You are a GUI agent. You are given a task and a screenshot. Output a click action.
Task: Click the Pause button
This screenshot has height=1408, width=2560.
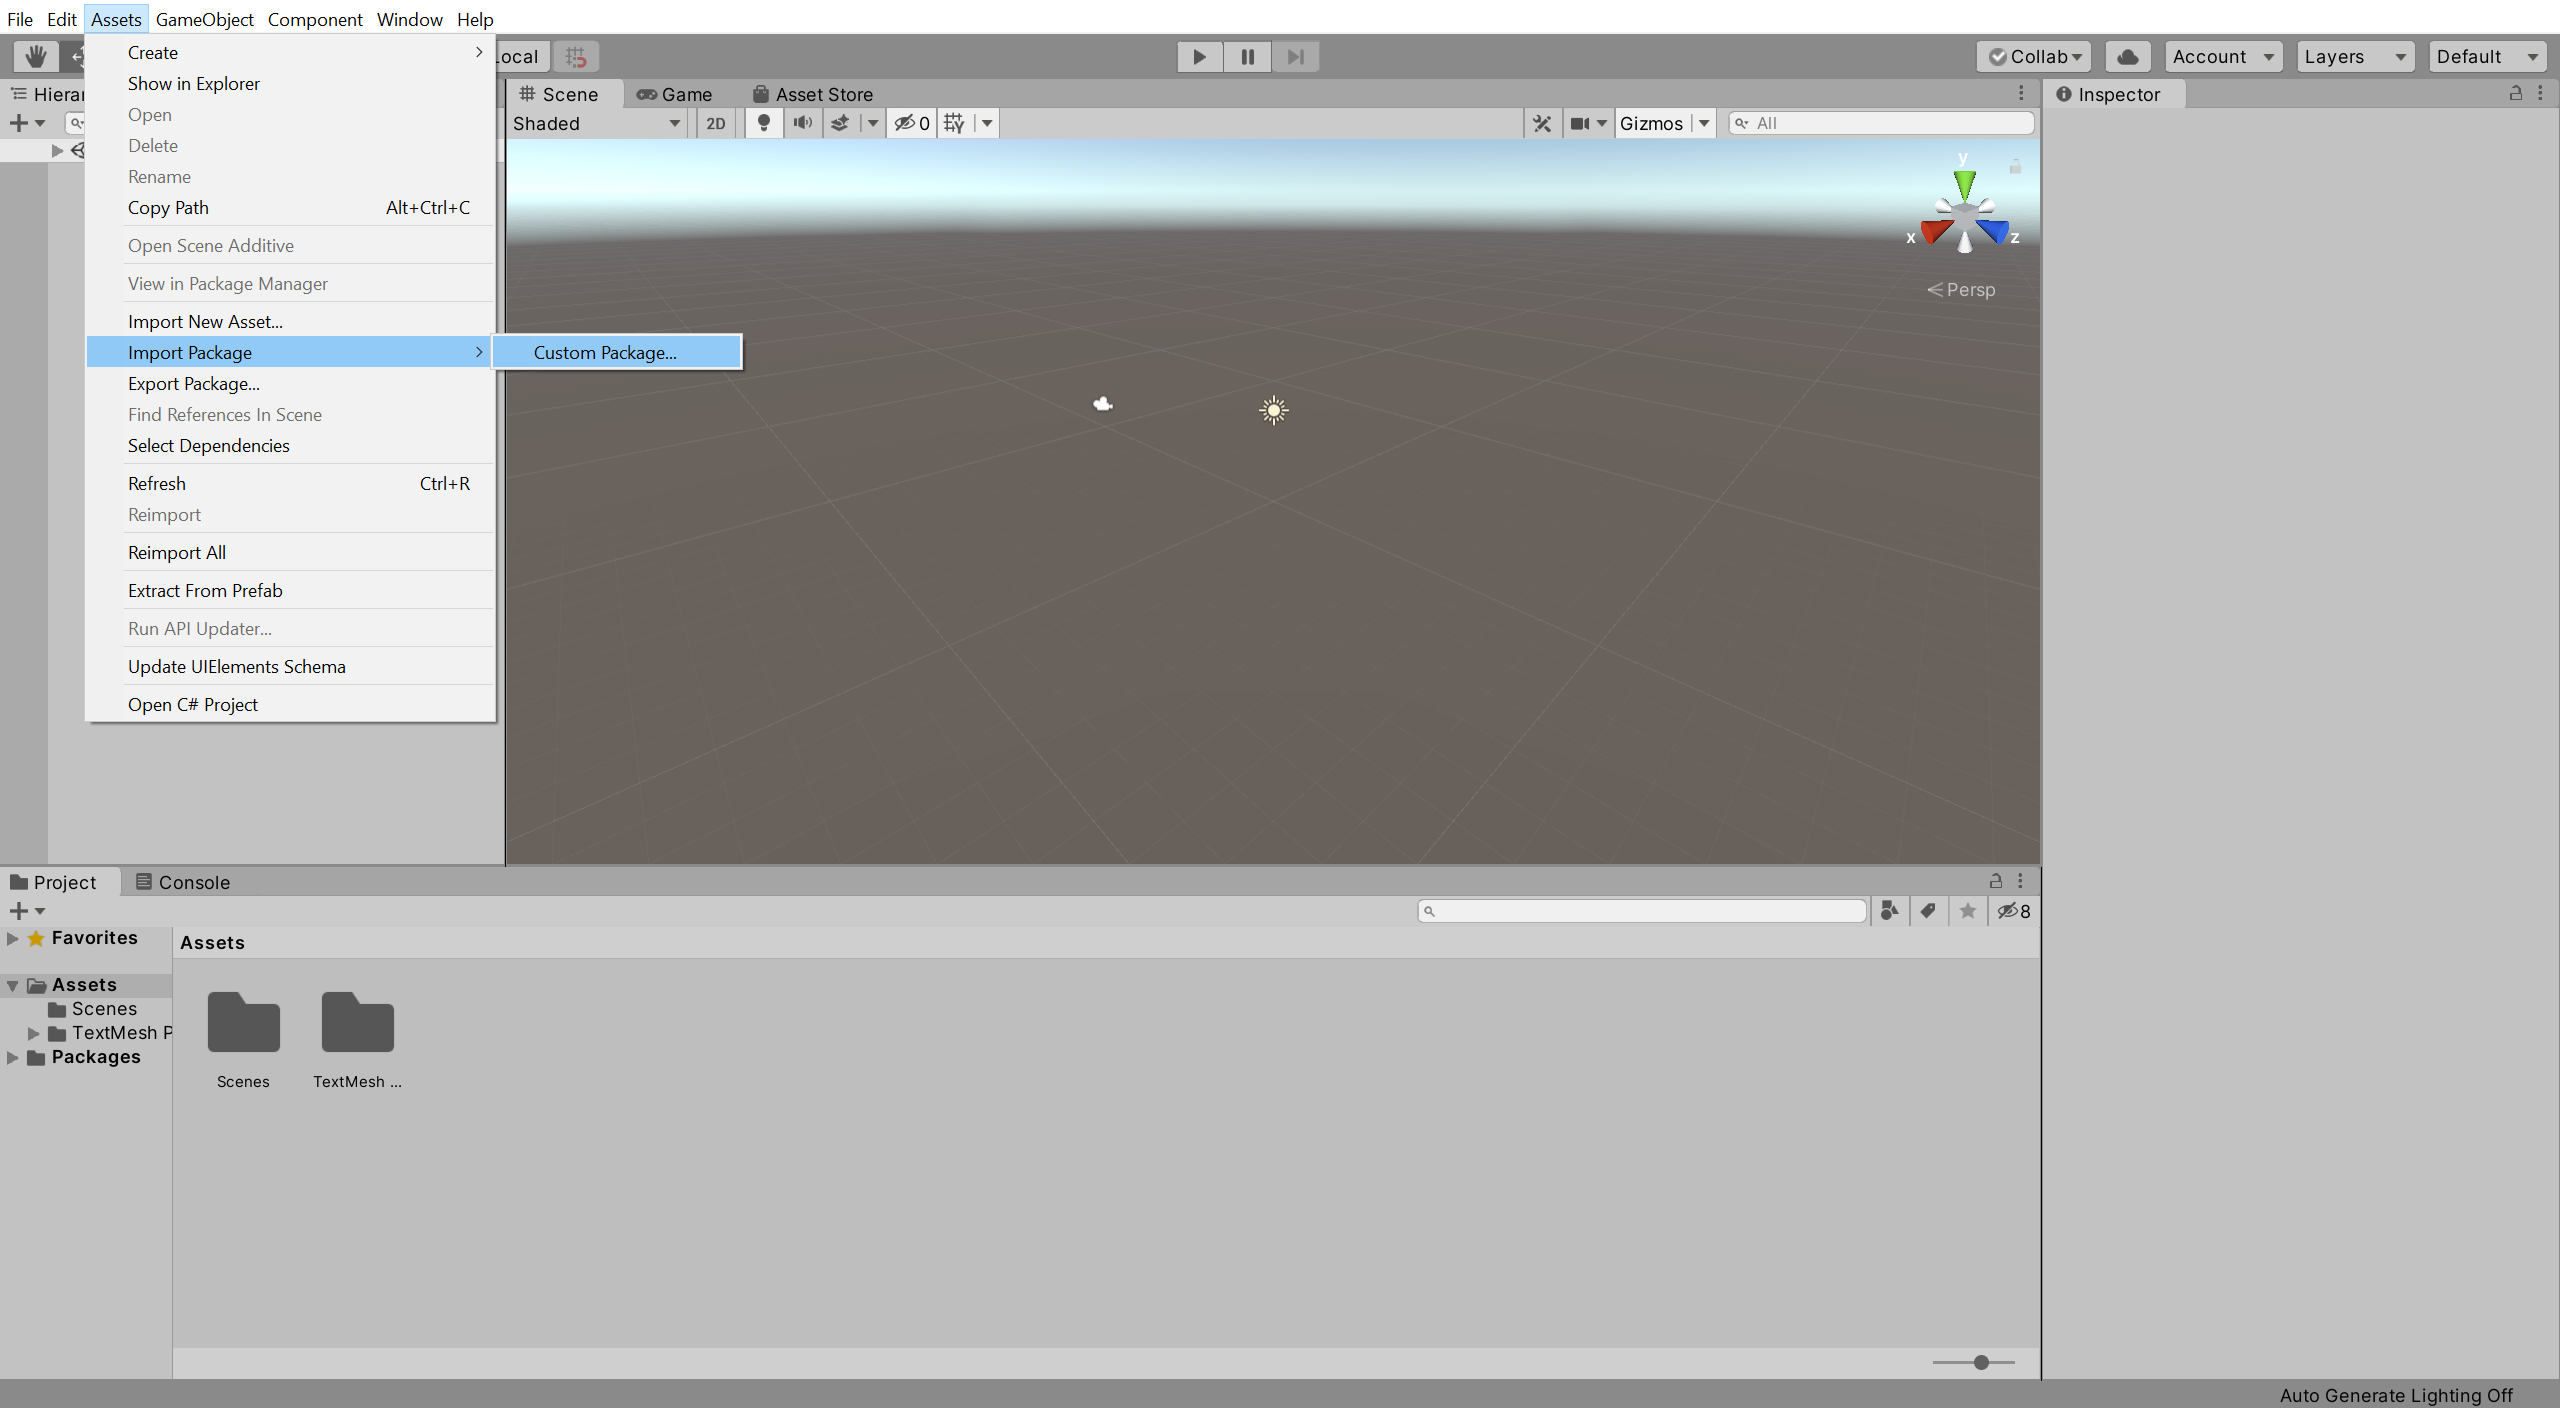tap(1247, 56)
